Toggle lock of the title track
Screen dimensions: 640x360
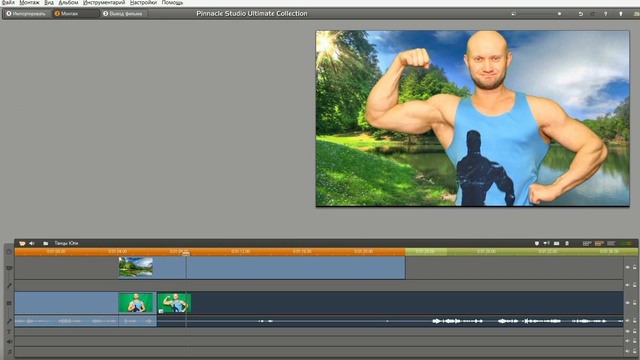(x=635, y=331)
